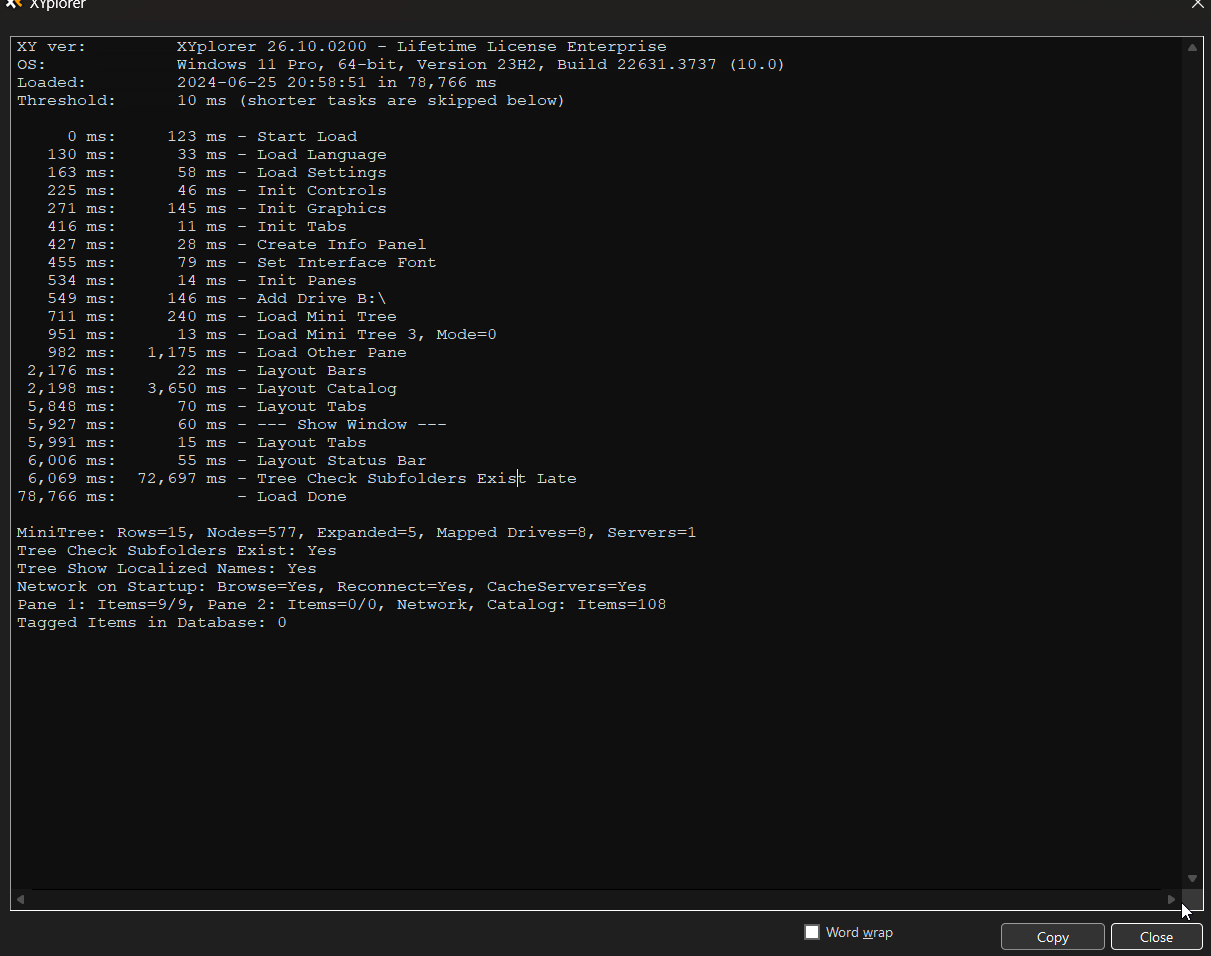Viewport: 1211px width, 956px height.
Task: Click the vertical scrollbar down arrow
Action: tap(1192, 879)
